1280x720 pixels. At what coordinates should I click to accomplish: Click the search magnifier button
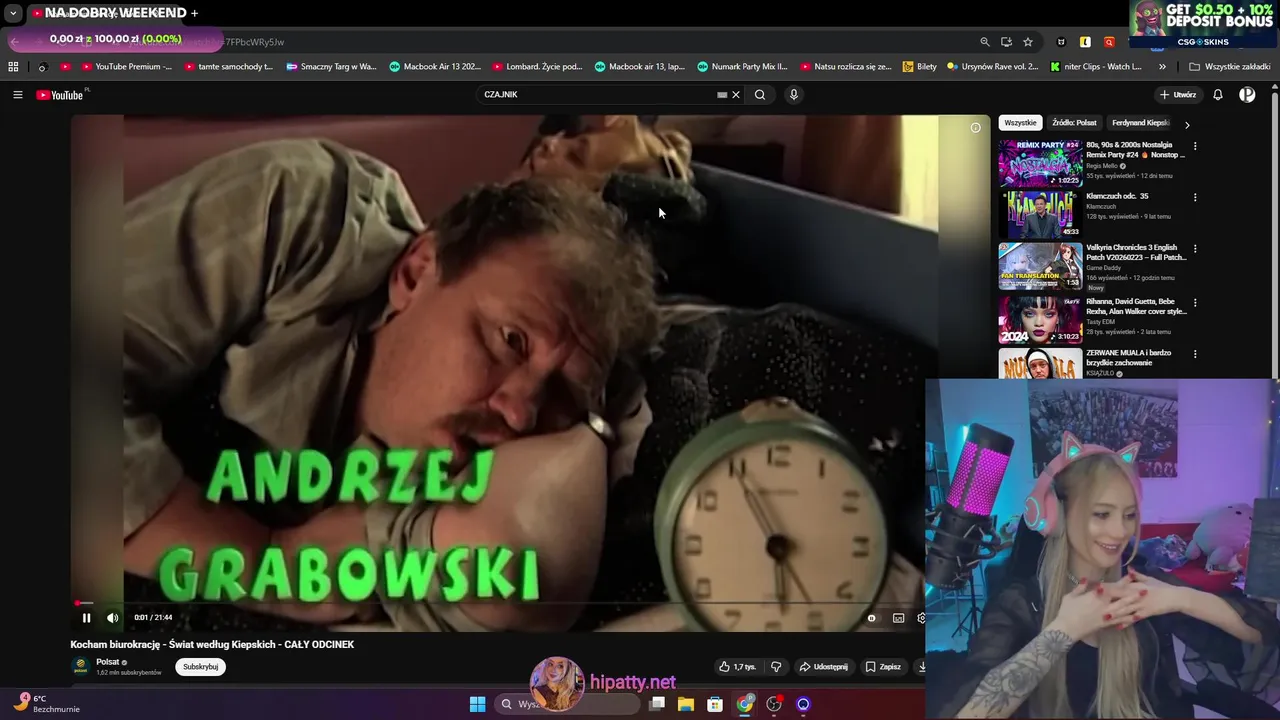pyautogui.click(x=760, y=95)
